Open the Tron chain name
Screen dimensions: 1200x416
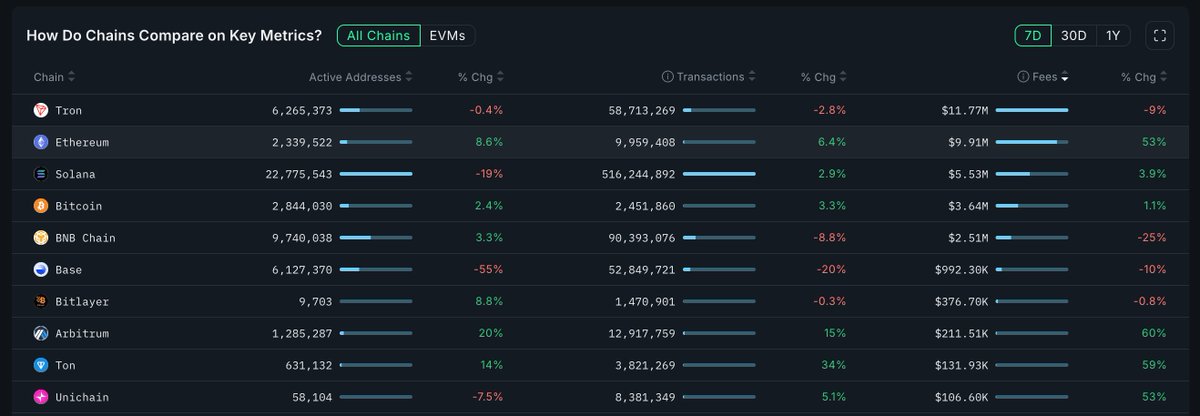click(x=69, y=110)
